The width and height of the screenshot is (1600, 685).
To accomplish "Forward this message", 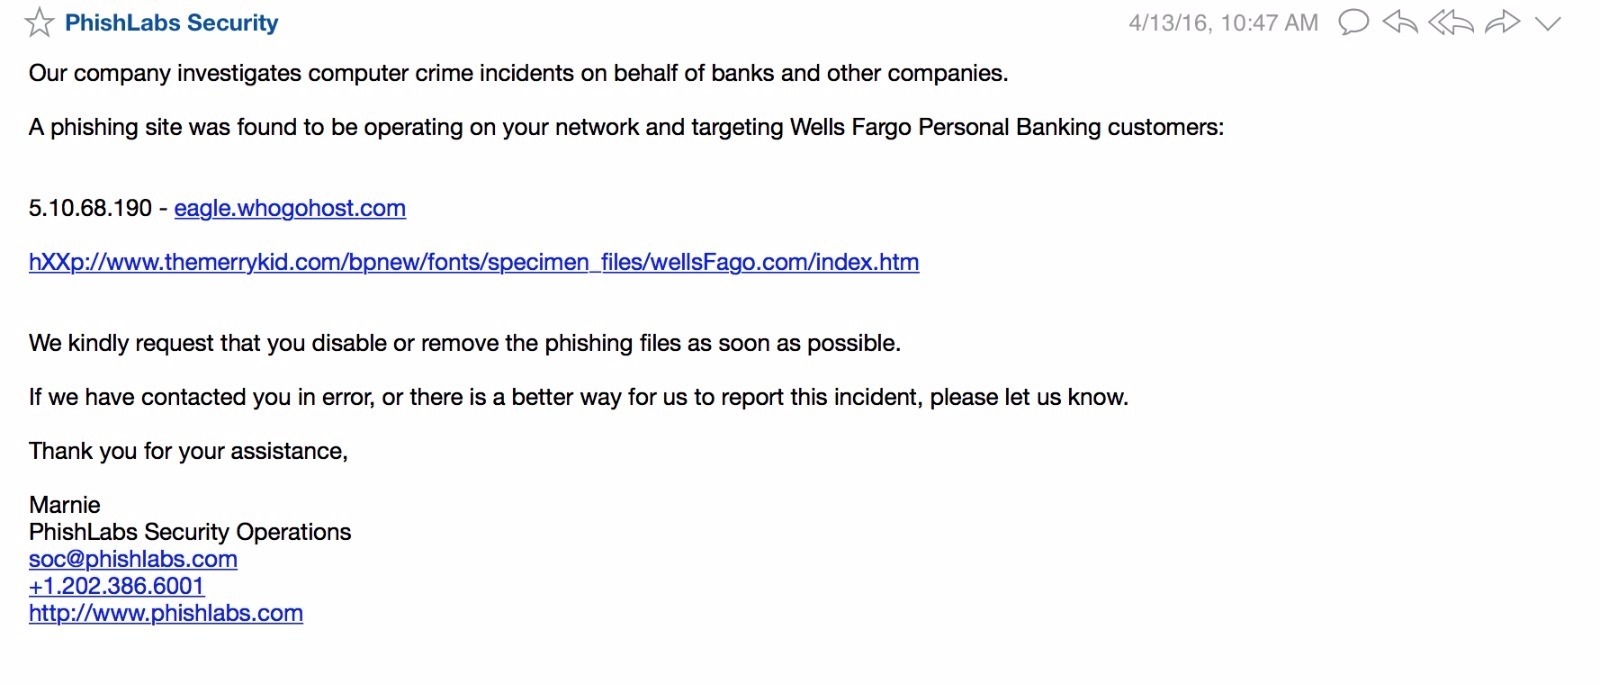I will click(x=1502, y=22).
